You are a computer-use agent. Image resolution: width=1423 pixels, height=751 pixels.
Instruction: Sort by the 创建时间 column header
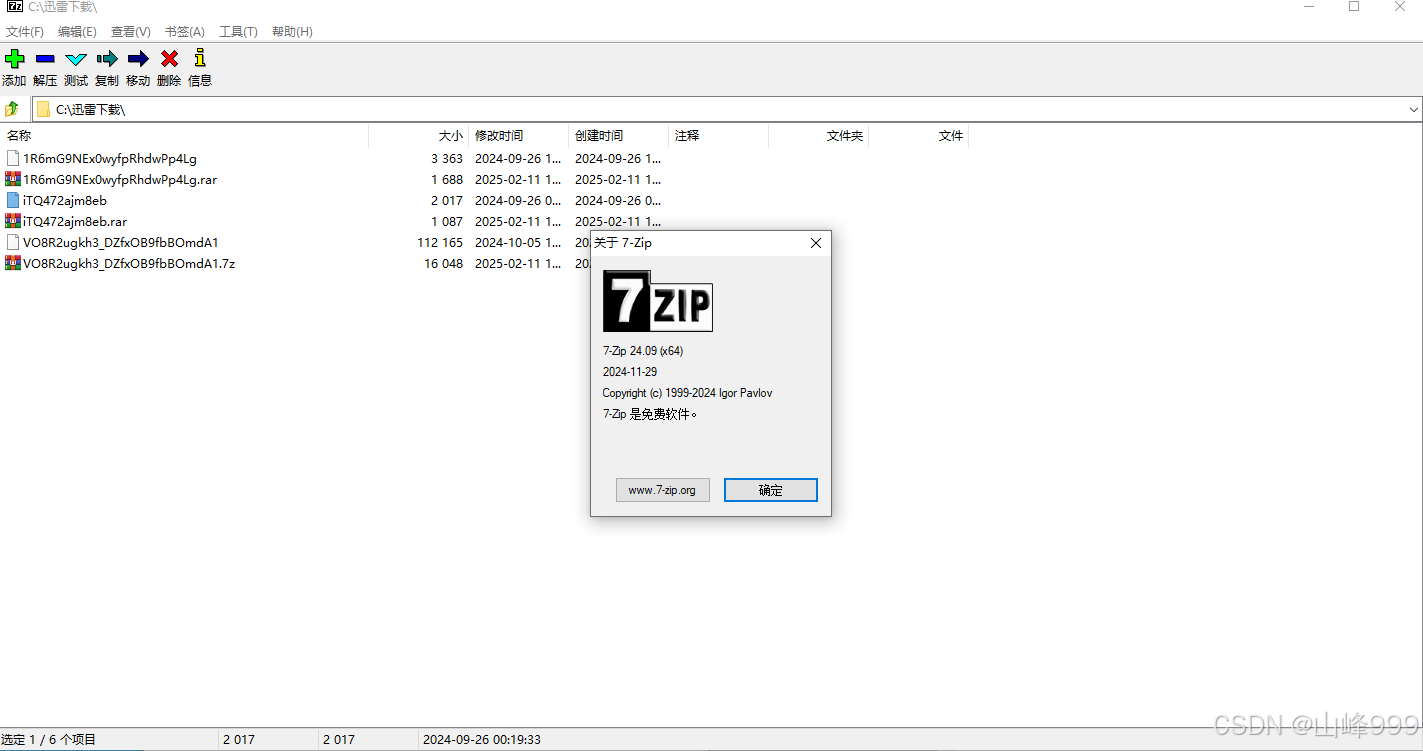(619, 136)
